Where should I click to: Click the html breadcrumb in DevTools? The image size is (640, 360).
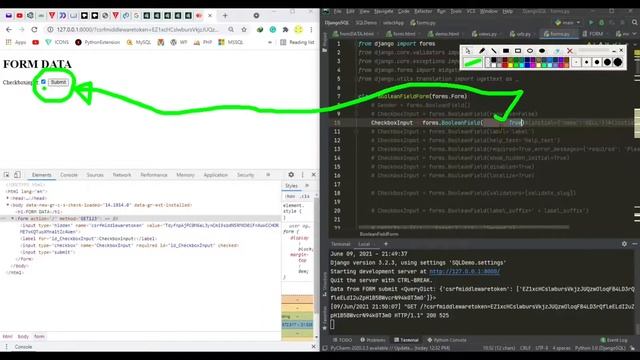point(8,336)
